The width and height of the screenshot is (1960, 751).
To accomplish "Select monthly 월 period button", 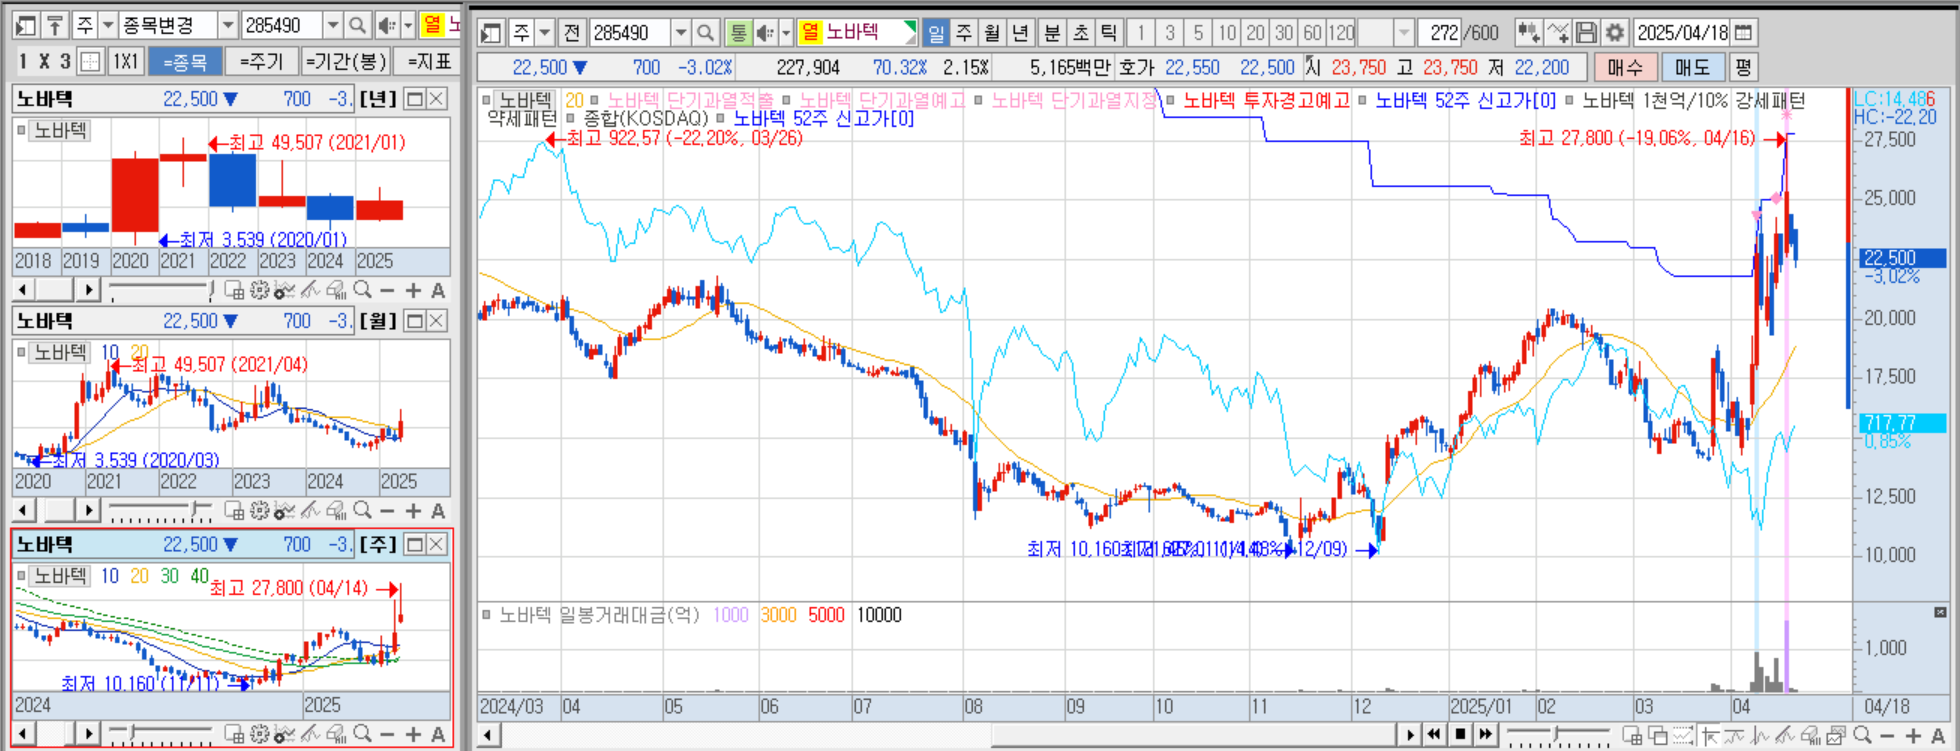I will point(992,33).
